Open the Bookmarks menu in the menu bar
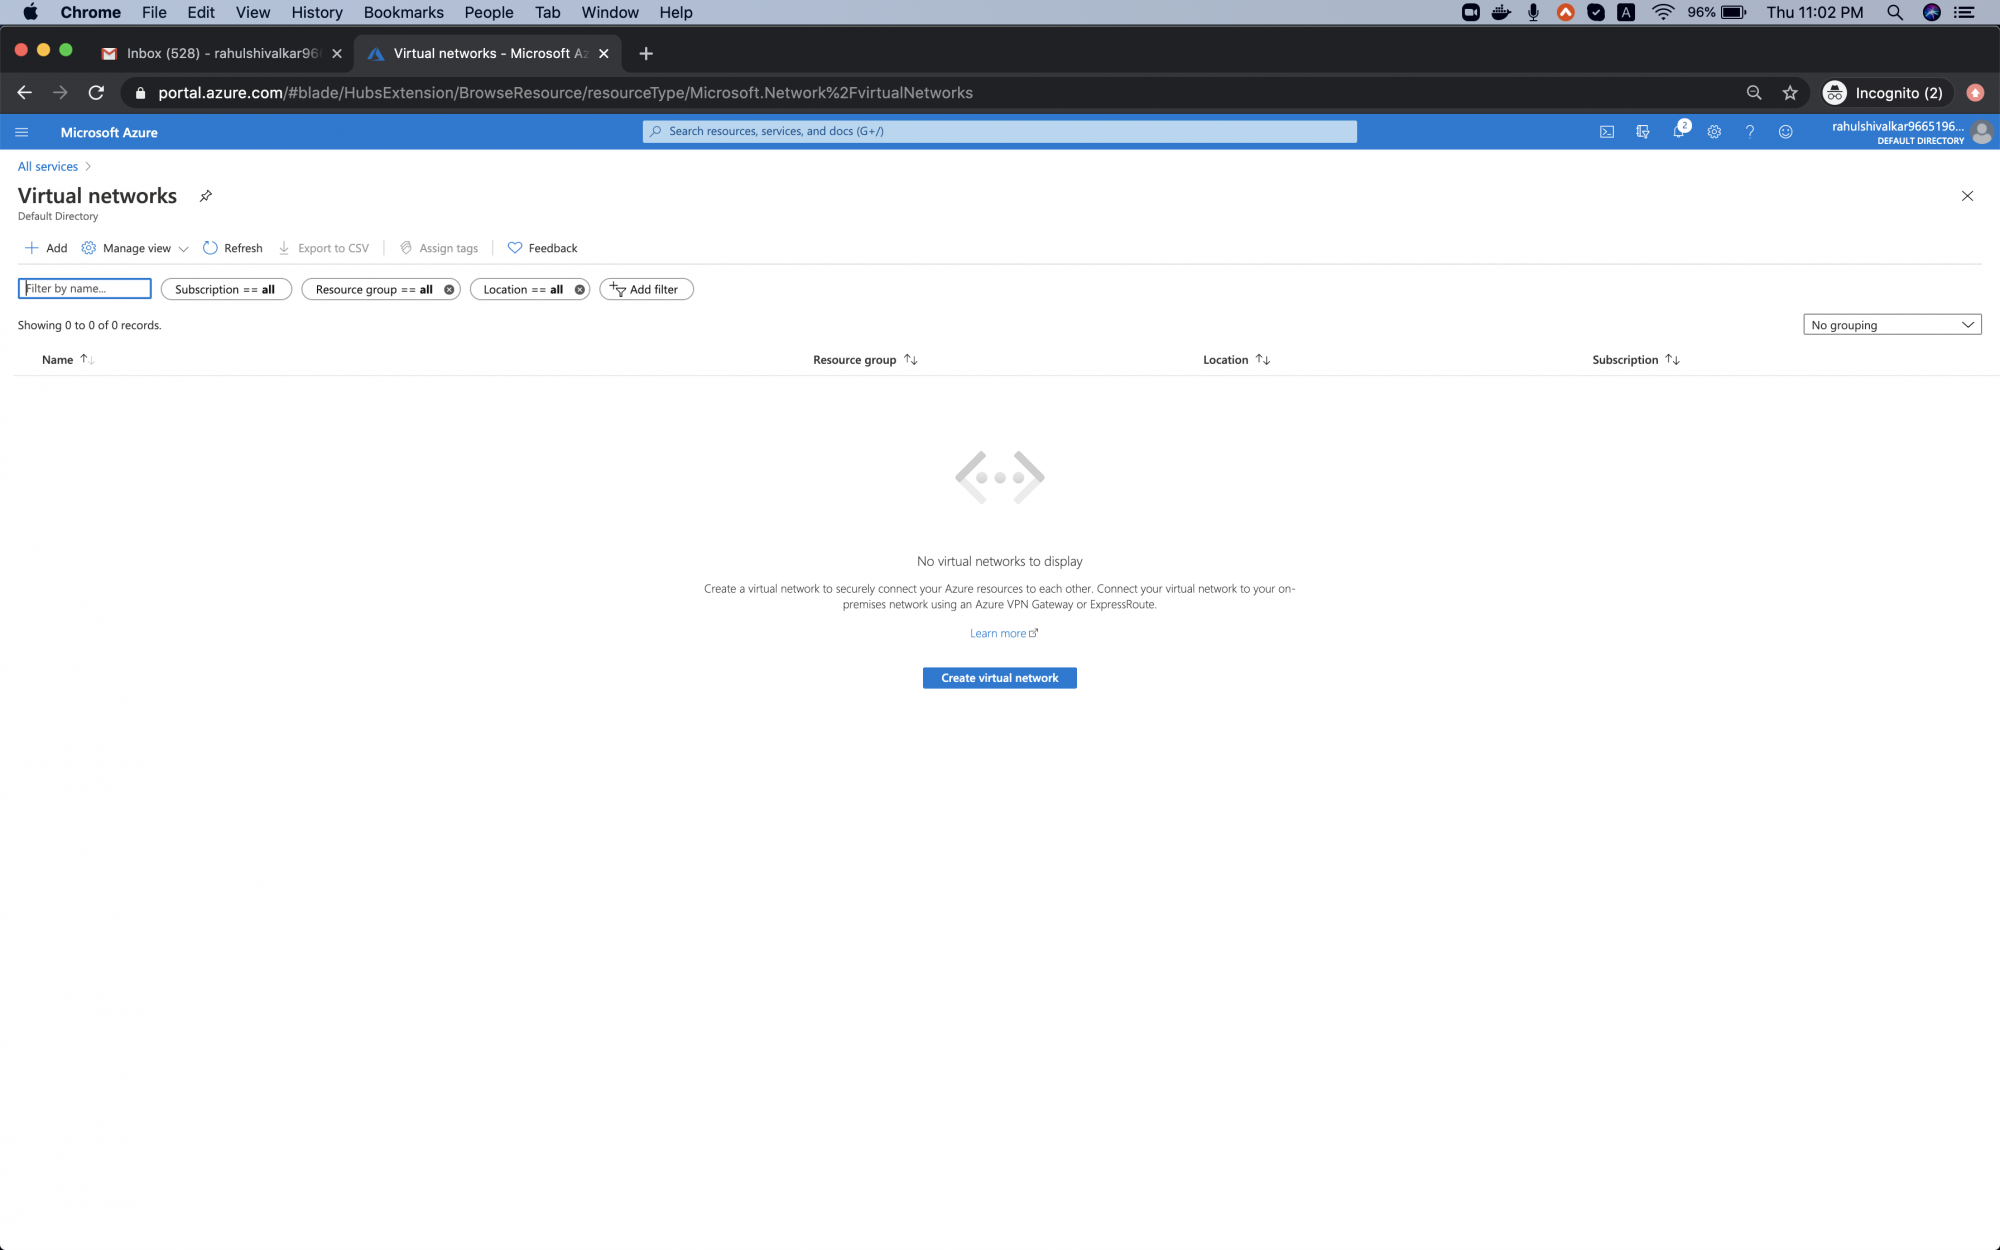 403,12
